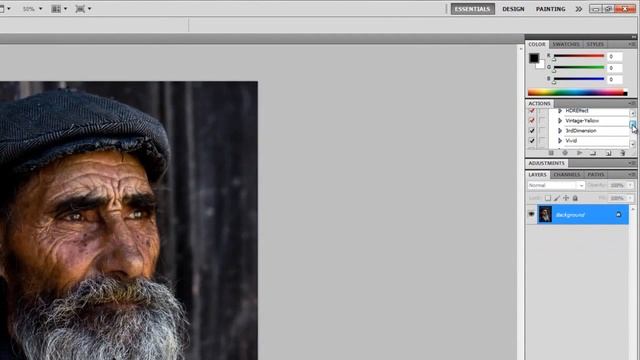Open the Actions panel options menu
This screenshot has width=640, height=360.
click(x=631, y=104)
